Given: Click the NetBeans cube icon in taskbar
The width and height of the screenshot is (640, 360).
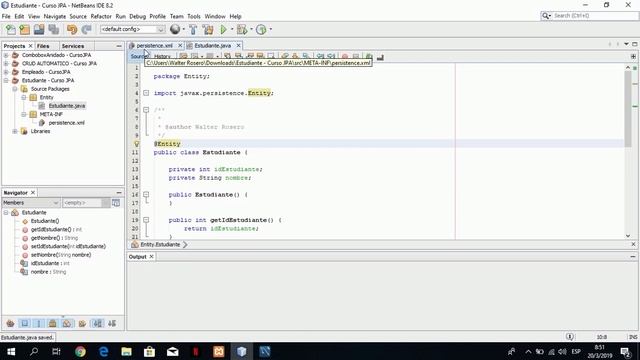Looking at the screenshot, I should pos(242,351).
